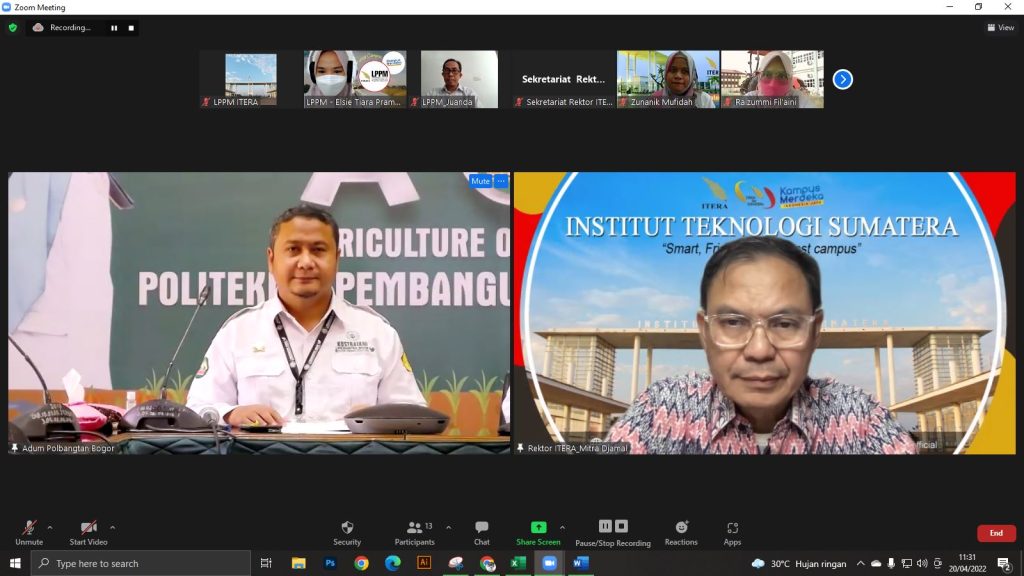This screenshot has height=576, width=1024.
Task: Select the LPPM - Elsie Tiara thumbnail
Action: pyautogui.click(x=355, y=79)
